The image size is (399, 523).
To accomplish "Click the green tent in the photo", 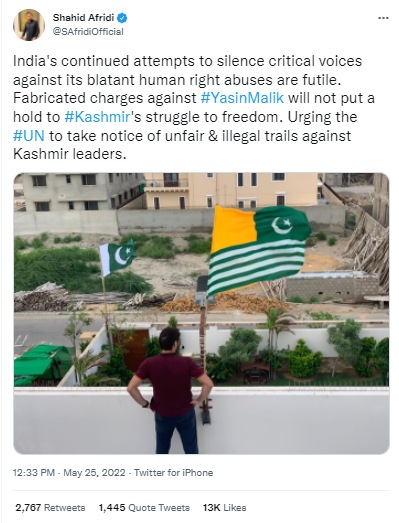I will tap(43, 365).
